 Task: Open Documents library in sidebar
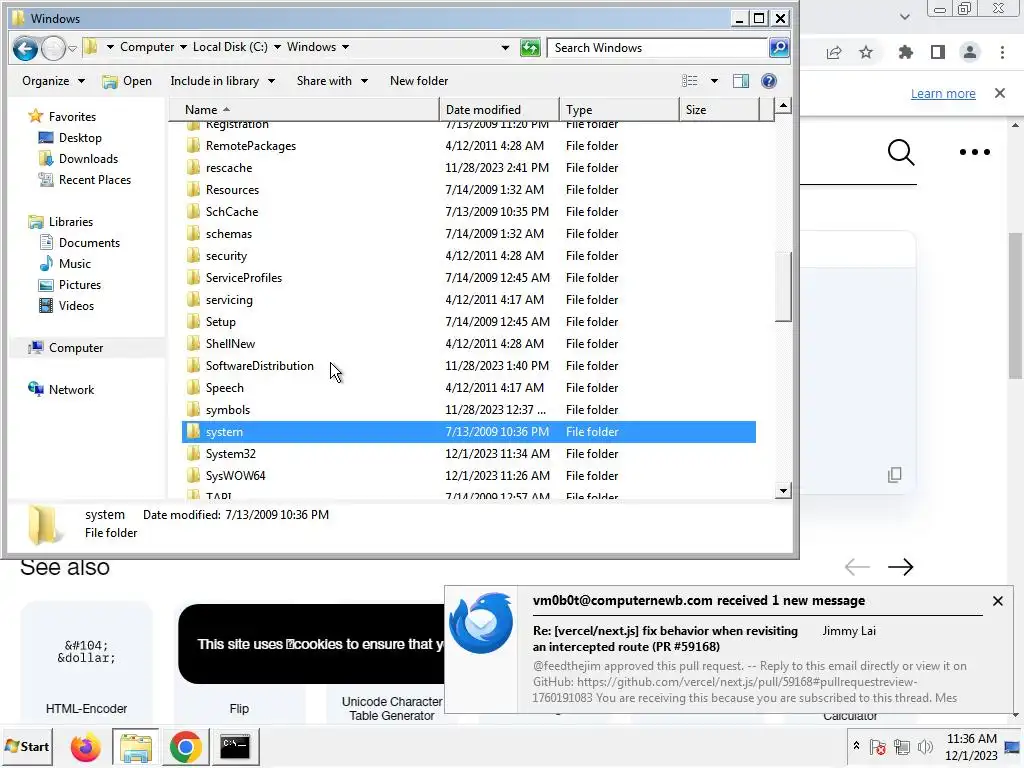[89, 242]
